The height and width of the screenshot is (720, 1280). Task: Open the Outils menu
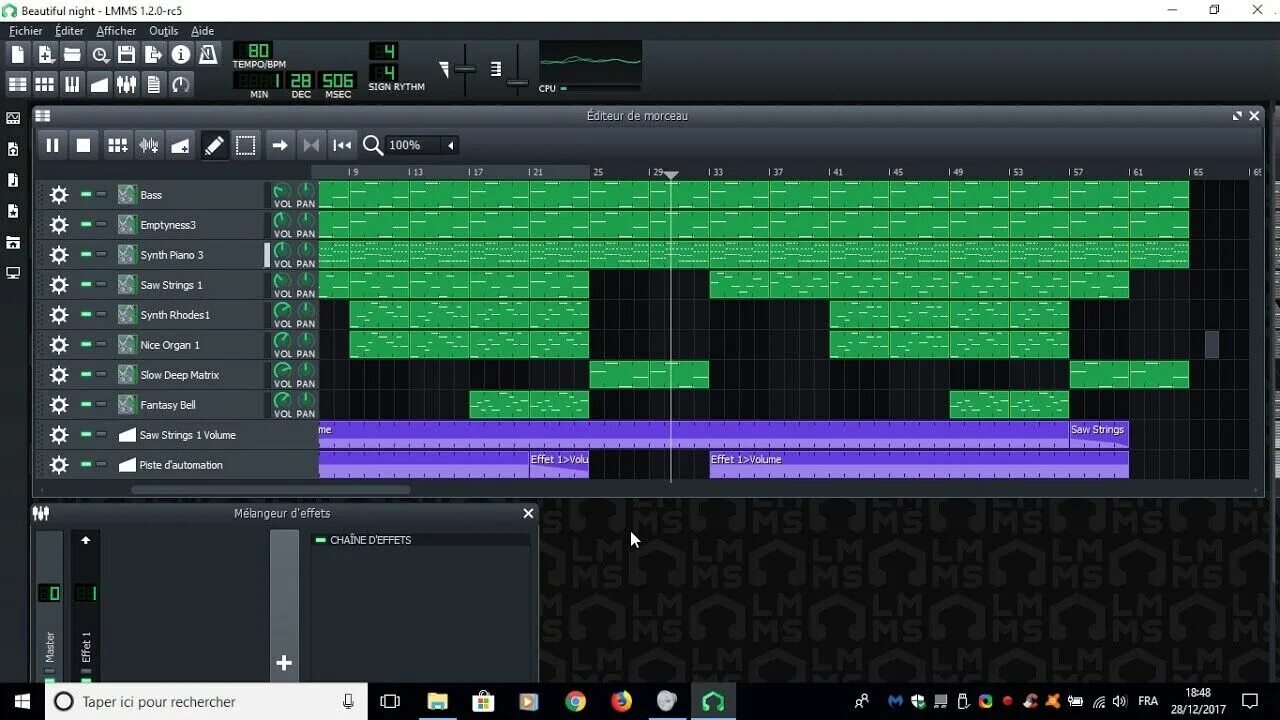[x=163, y=30]
